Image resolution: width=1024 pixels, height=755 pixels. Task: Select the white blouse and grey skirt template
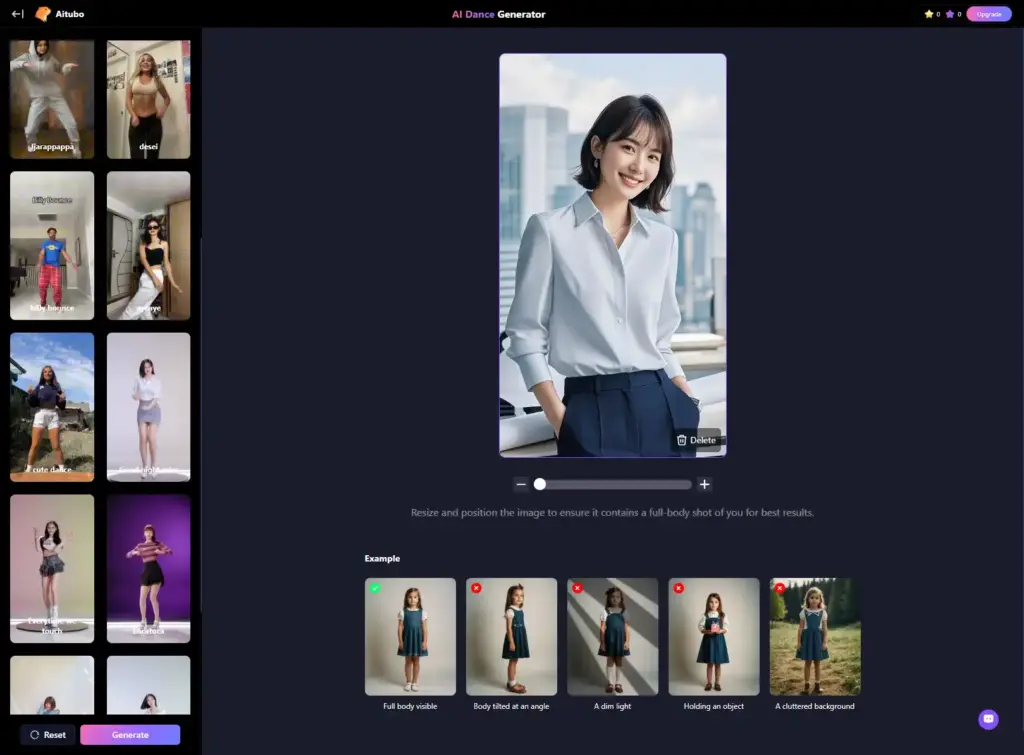[149, 407]
